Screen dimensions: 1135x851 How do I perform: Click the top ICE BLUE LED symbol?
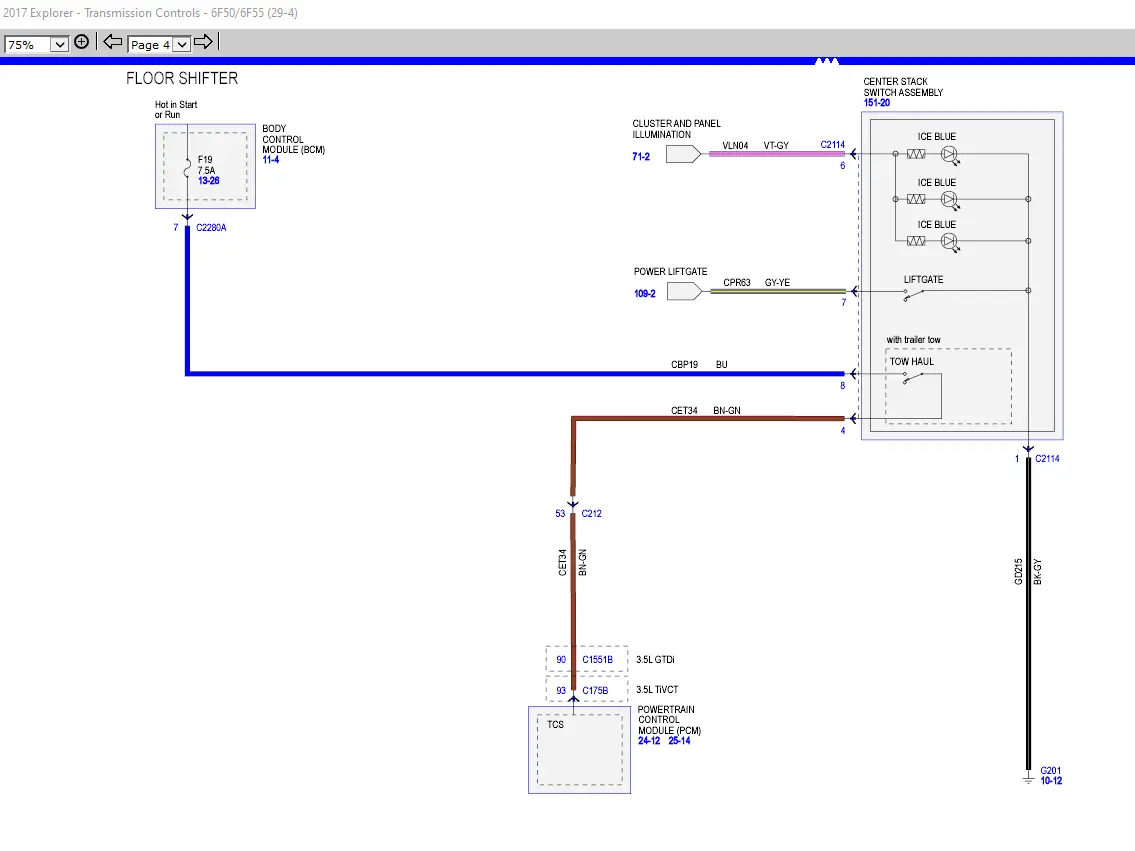(x=950, y=155)
